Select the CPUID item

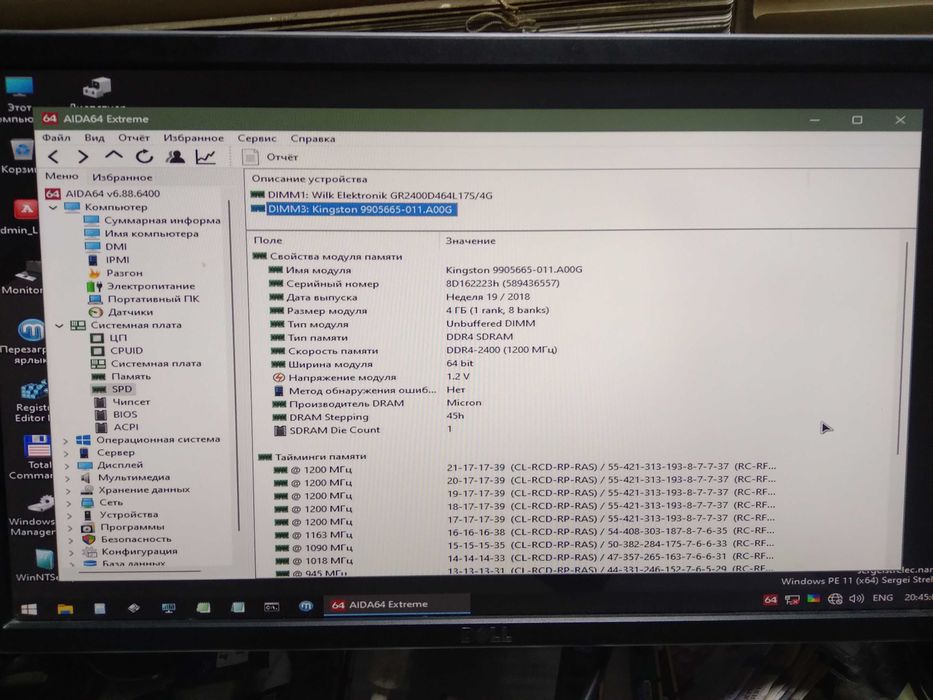click(117, 351)
